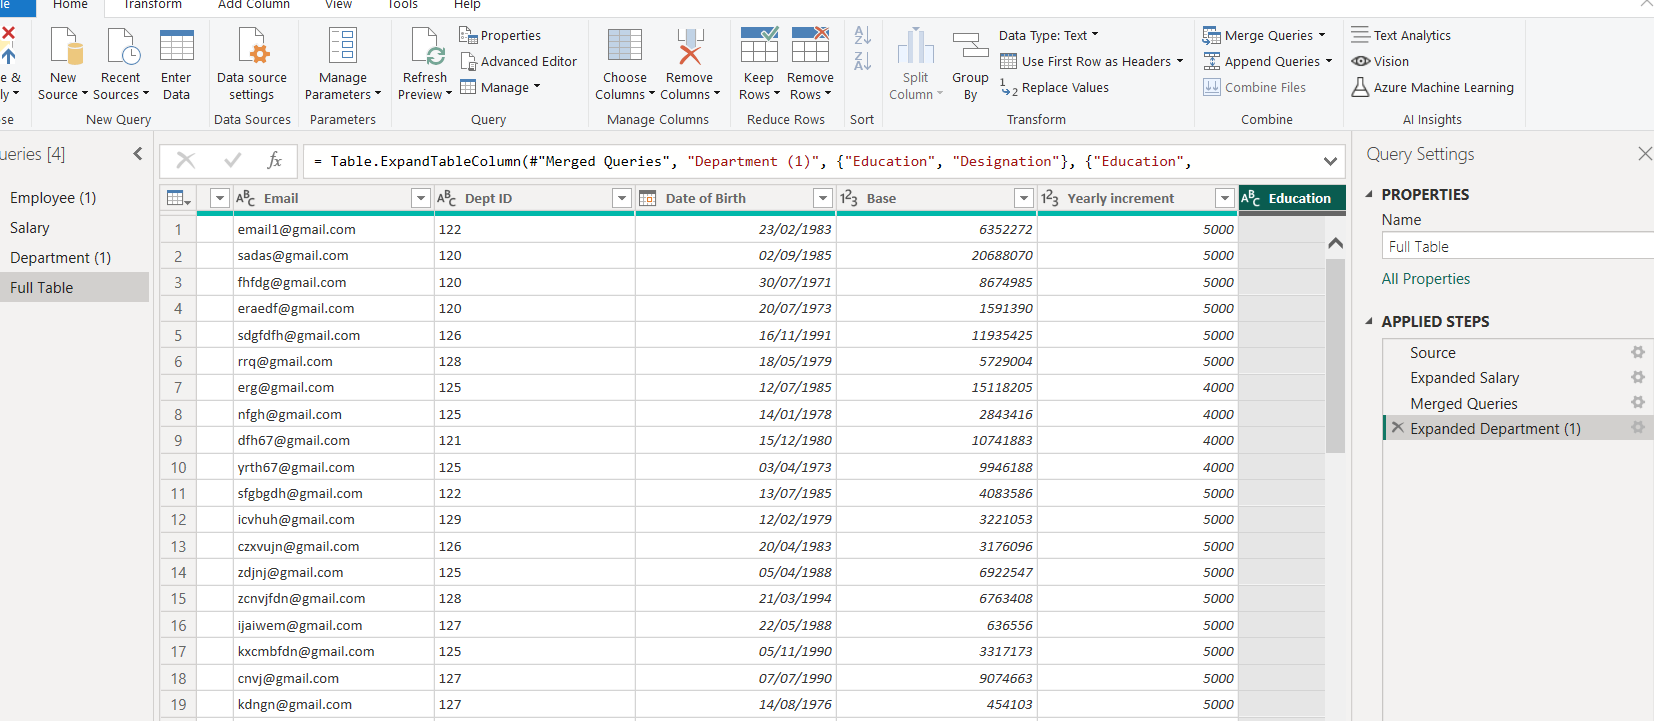This screenshot has height=721, width=1654.
Task: Launch the Advanced Editor
Action: (518, 61)
